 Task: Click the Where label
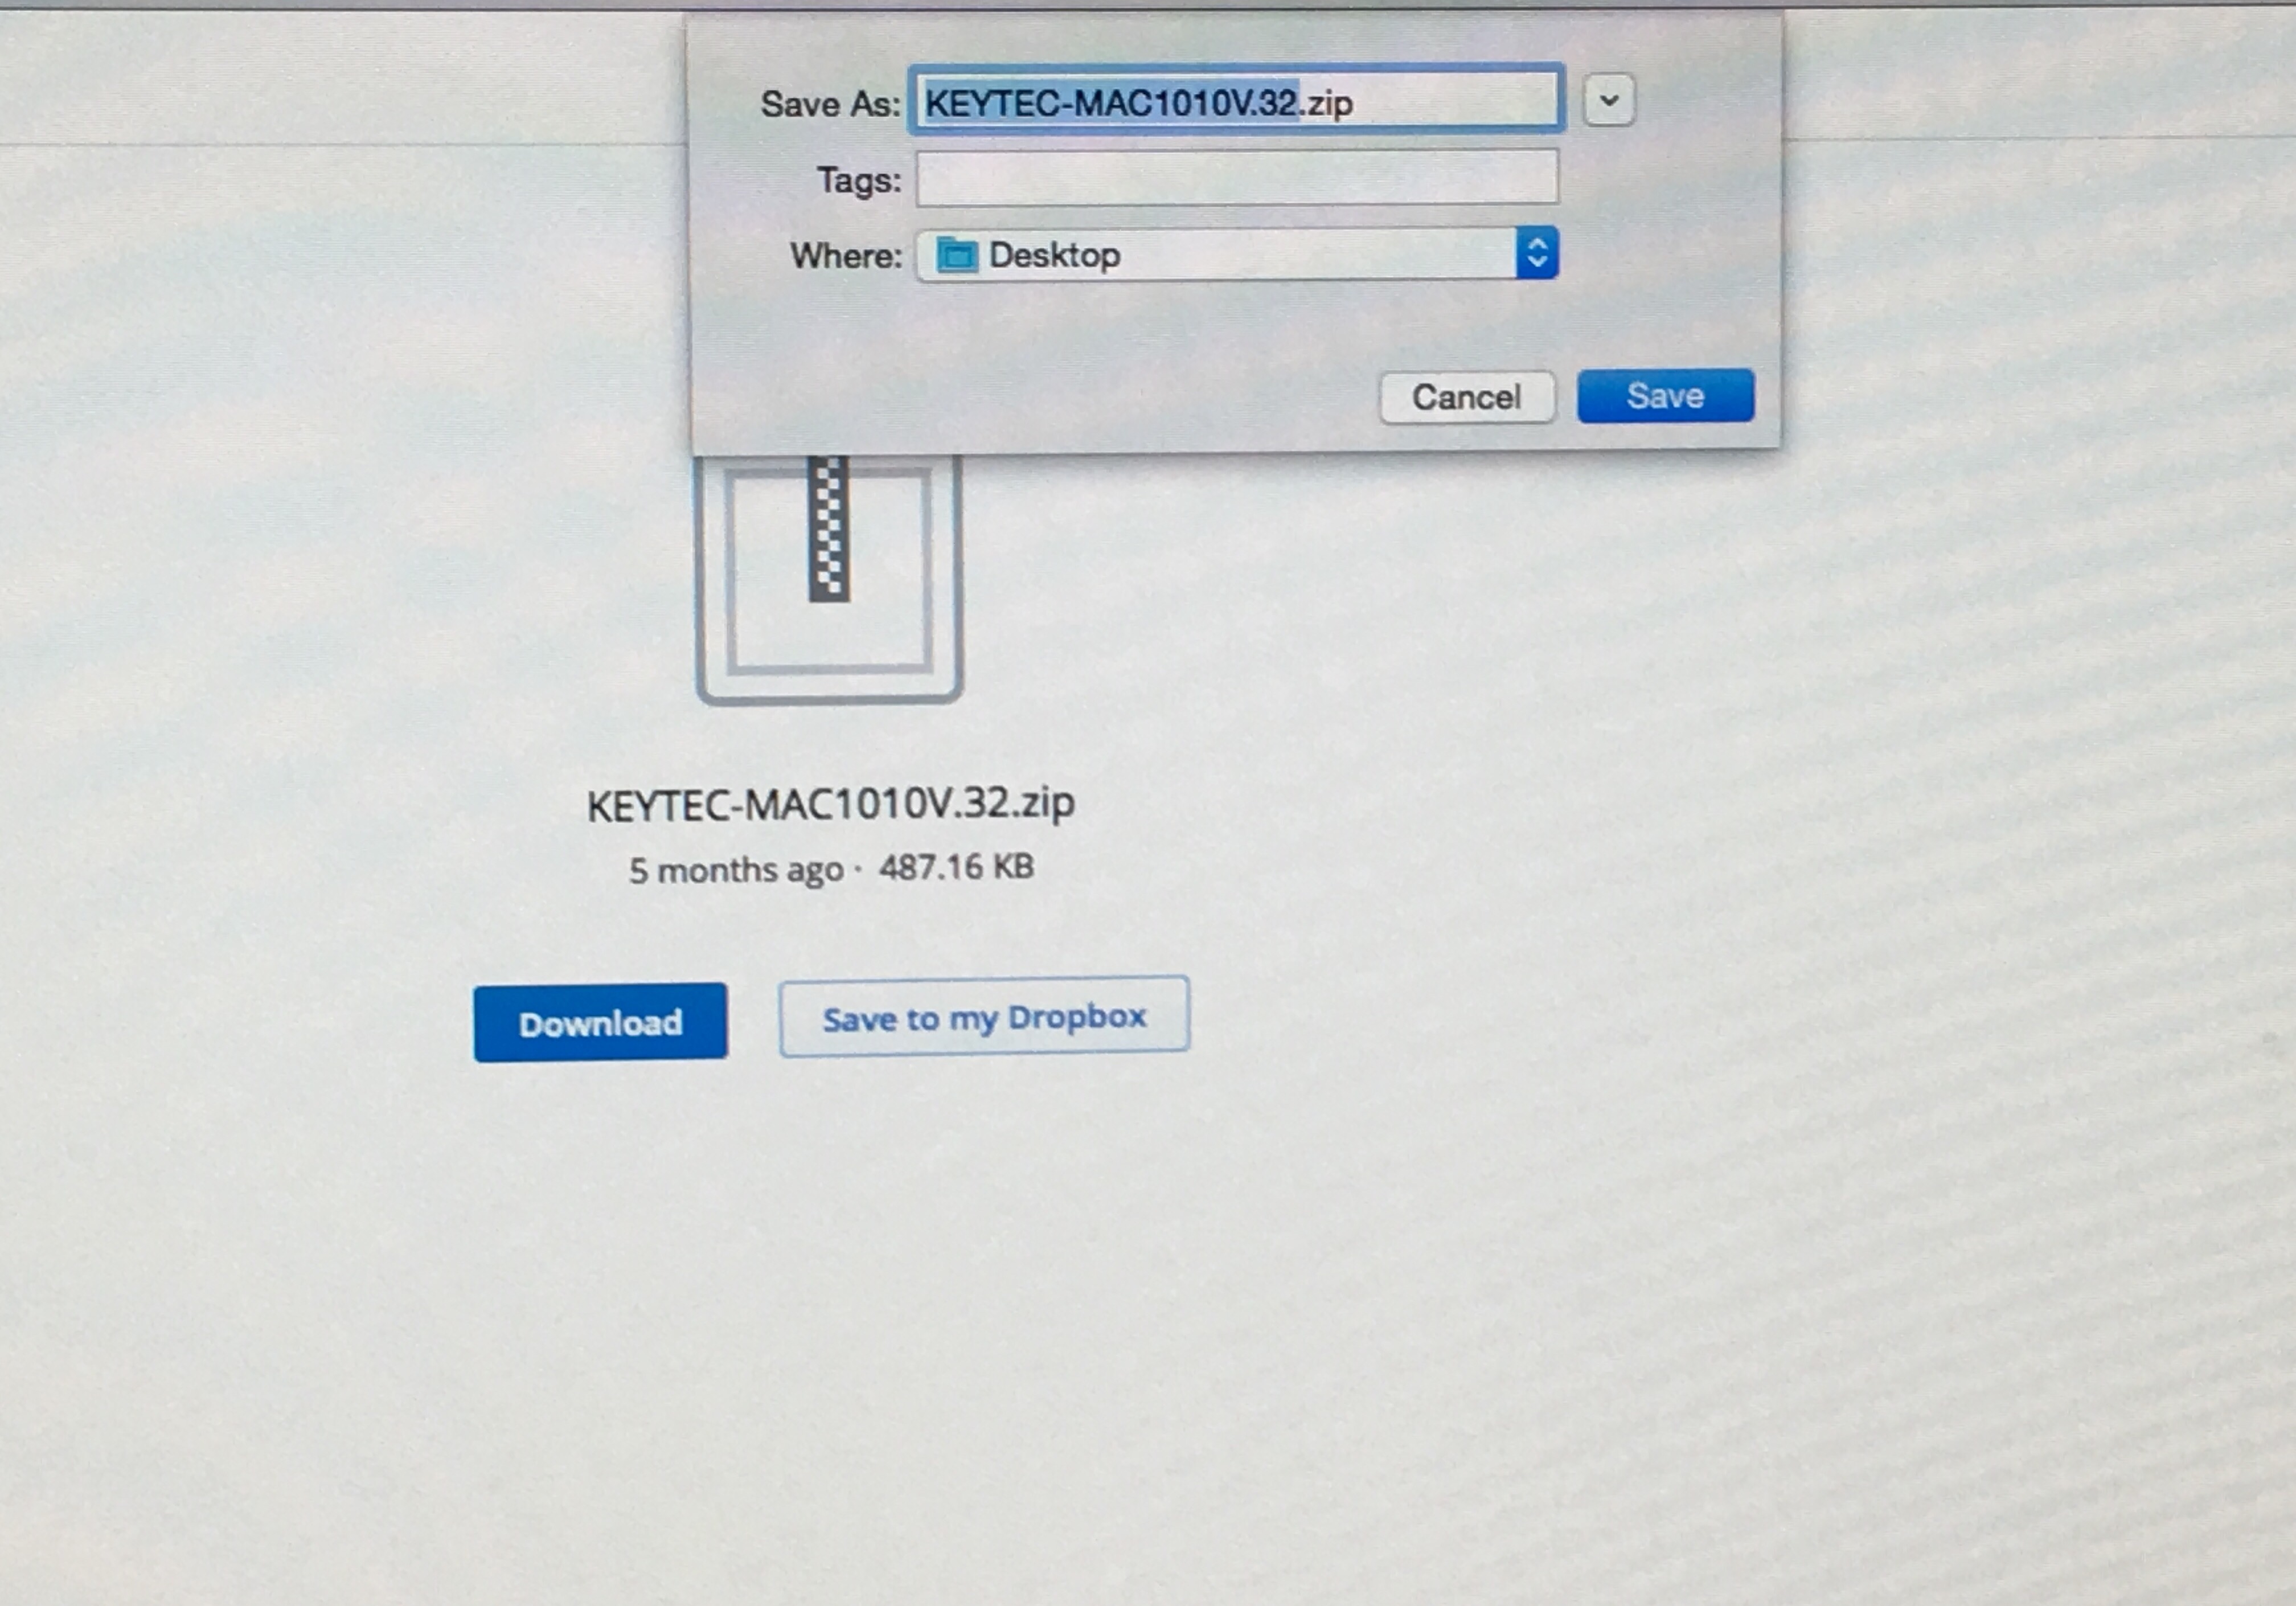coord(846,256)
